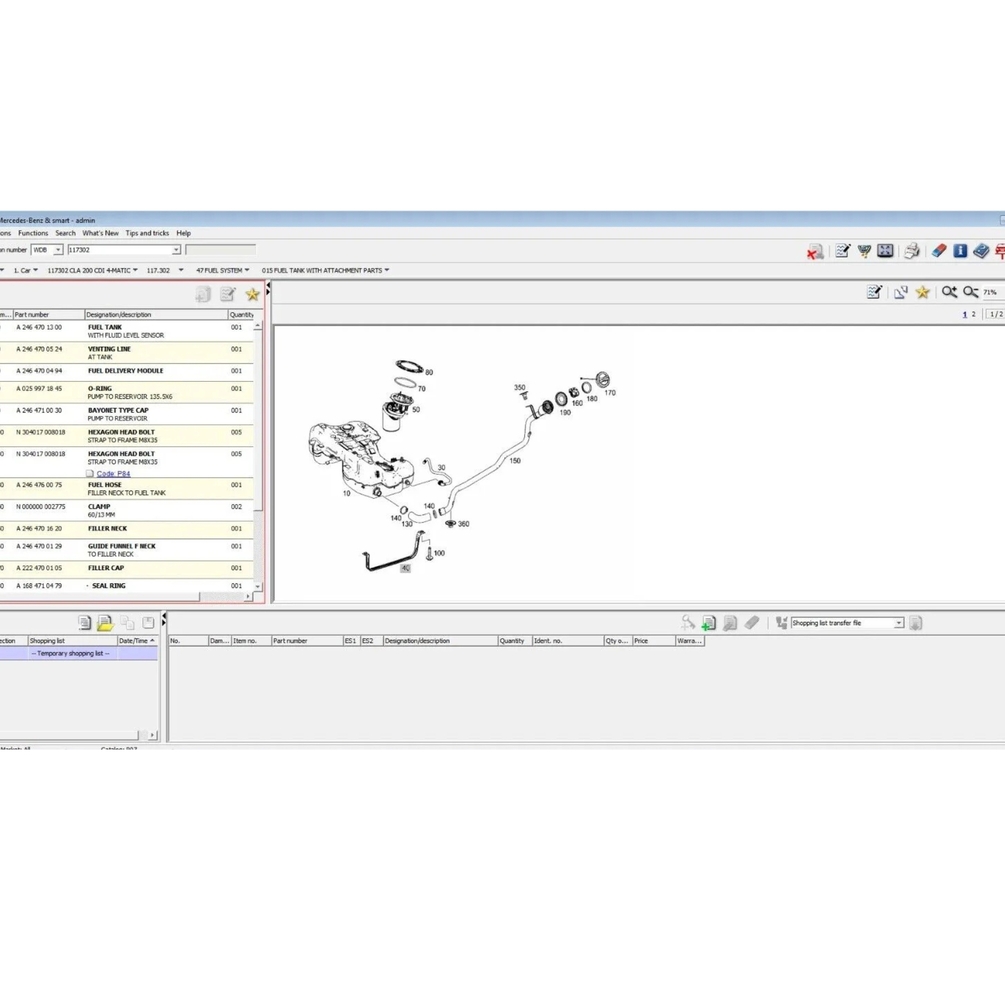Open the notes editor icon in main toolbar

[x=843, y=251]
